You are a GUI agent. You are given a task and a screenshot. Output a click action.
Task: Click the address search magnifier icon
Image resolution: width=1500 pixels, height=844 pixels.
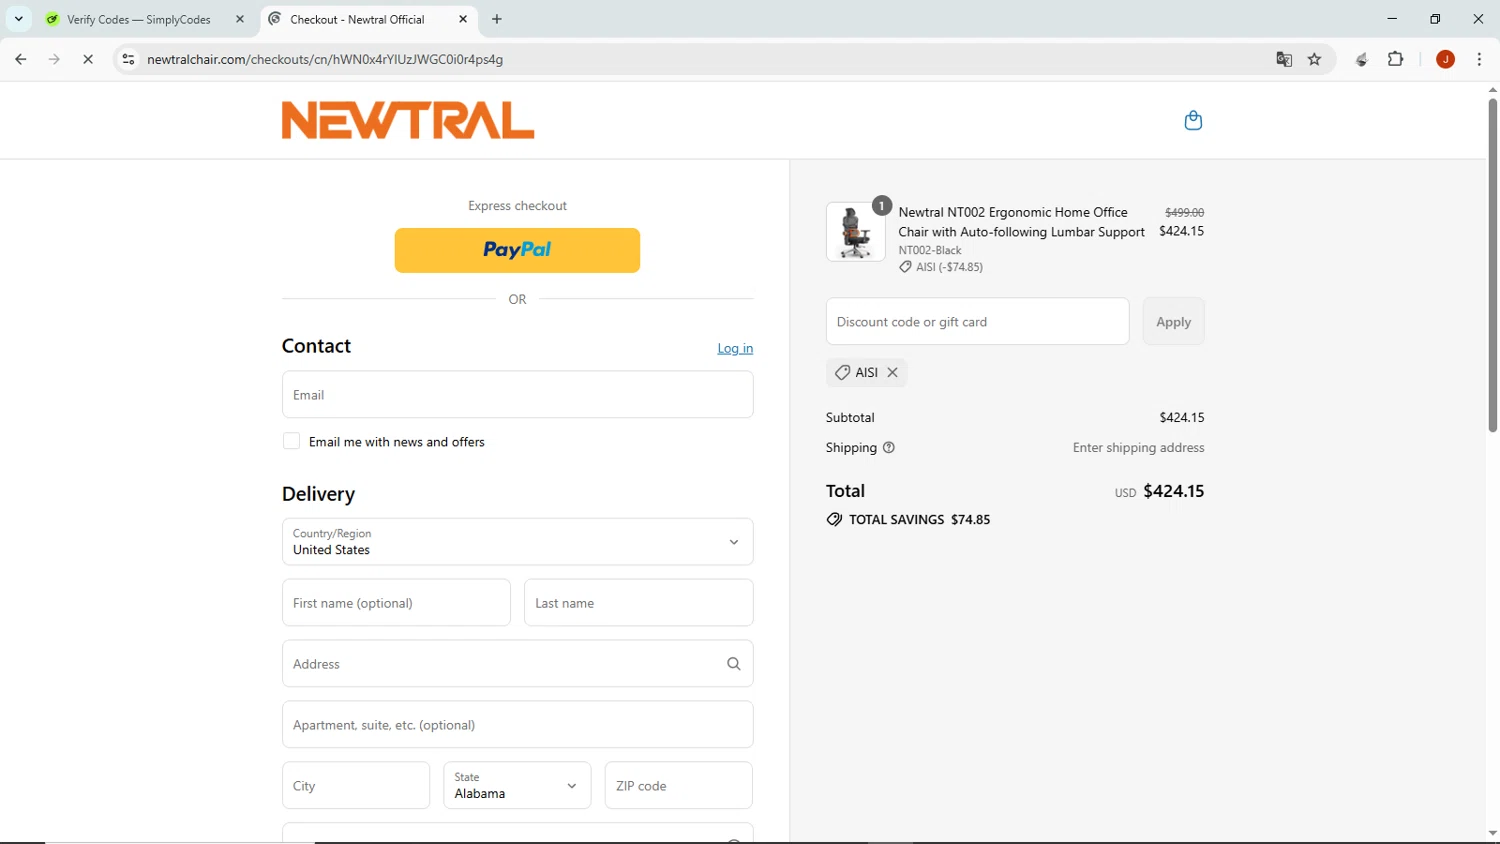[734, 664]
